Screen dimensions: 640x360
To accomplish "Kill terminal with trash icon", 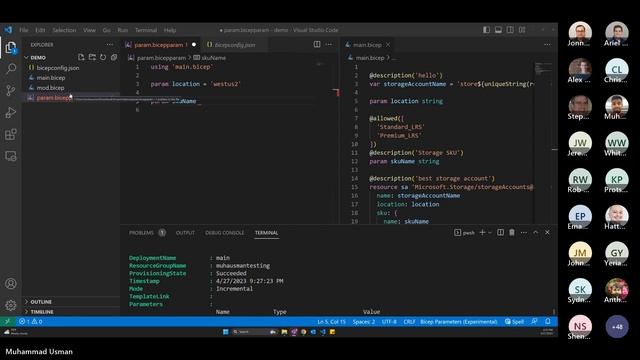I will point(512,233).
